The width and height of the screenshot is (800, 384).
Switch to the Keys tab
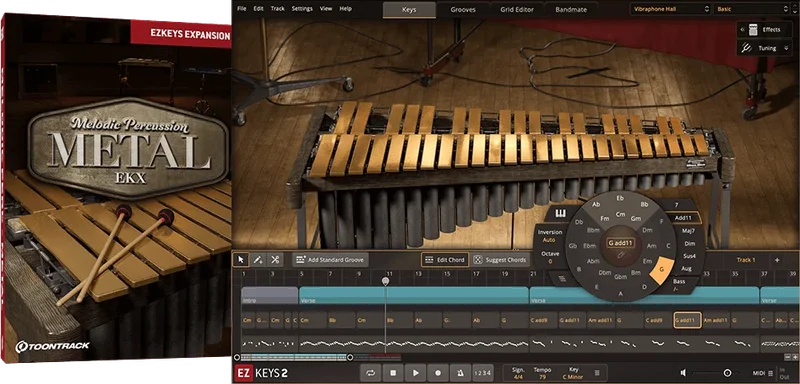pos(409,9)
